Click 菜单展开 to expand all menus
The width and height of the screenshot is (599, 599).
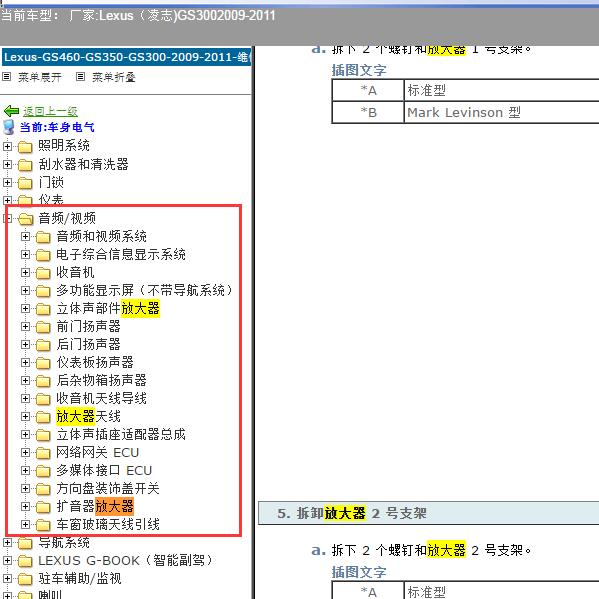pos(40,77)
